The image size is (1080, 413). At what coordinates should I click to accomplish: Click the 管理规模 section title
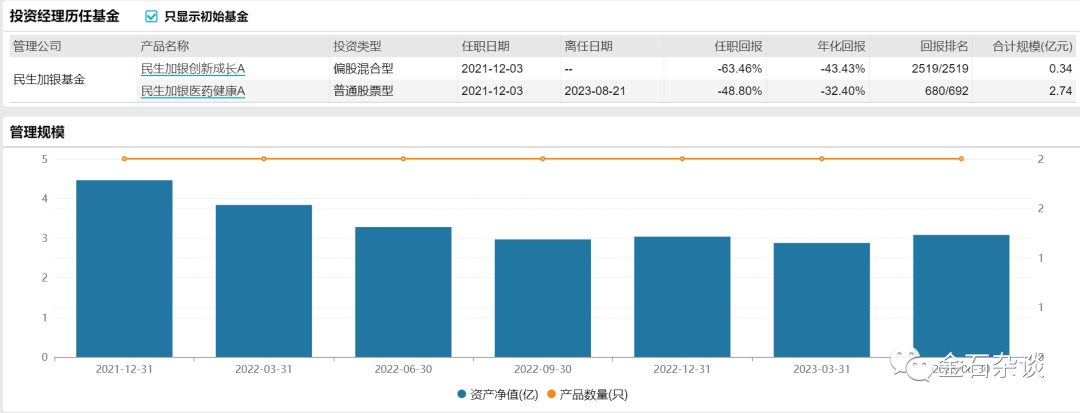[37, 134]
